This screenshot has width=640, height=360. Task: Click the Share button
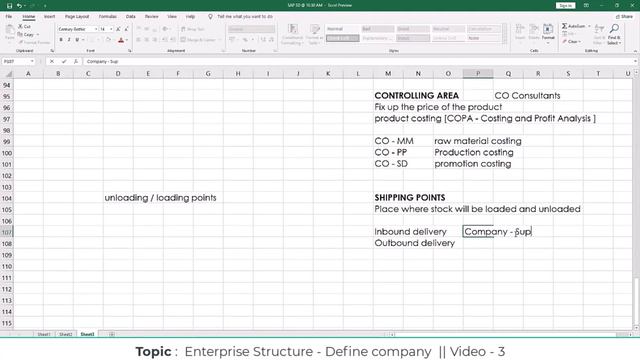(624, 17)
